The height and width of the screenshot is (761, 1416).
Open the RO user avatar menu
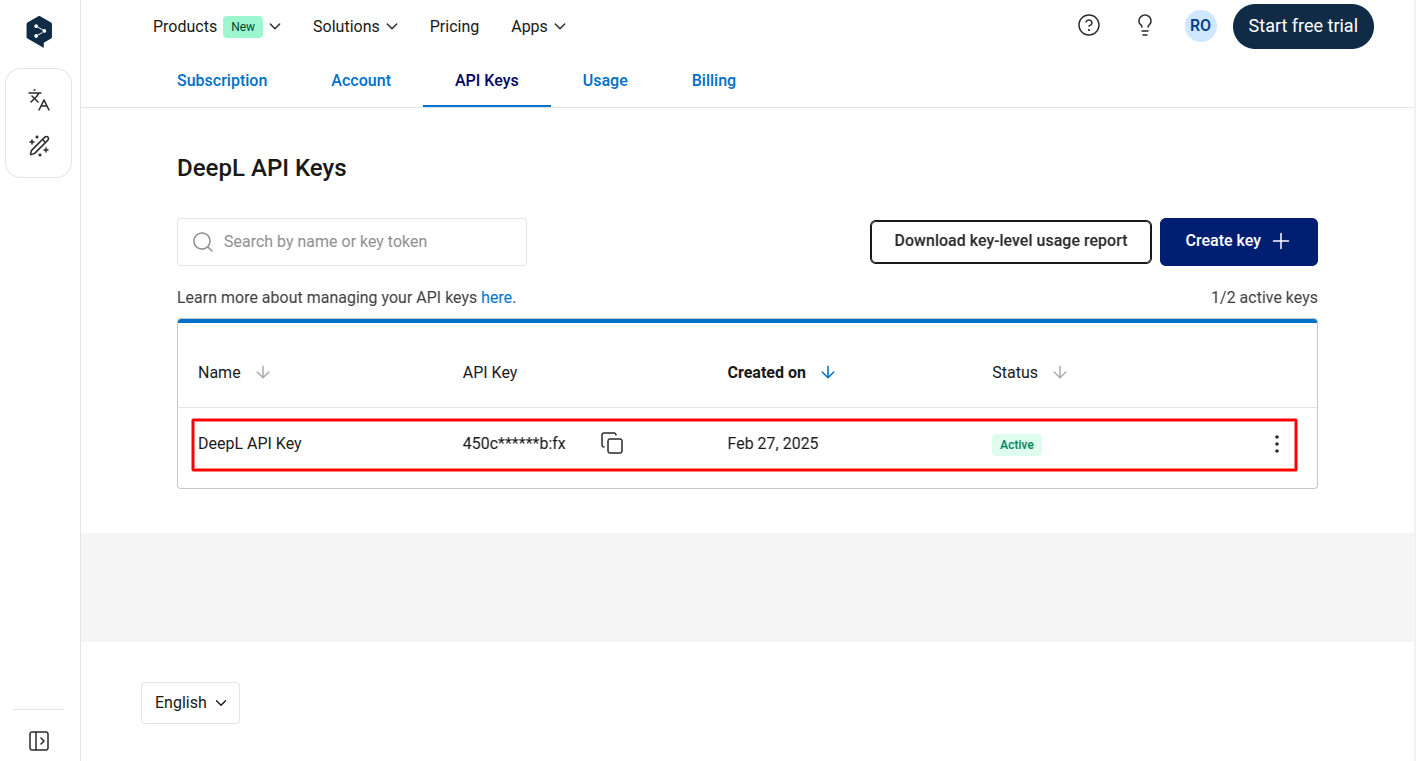coord(1201,26)
